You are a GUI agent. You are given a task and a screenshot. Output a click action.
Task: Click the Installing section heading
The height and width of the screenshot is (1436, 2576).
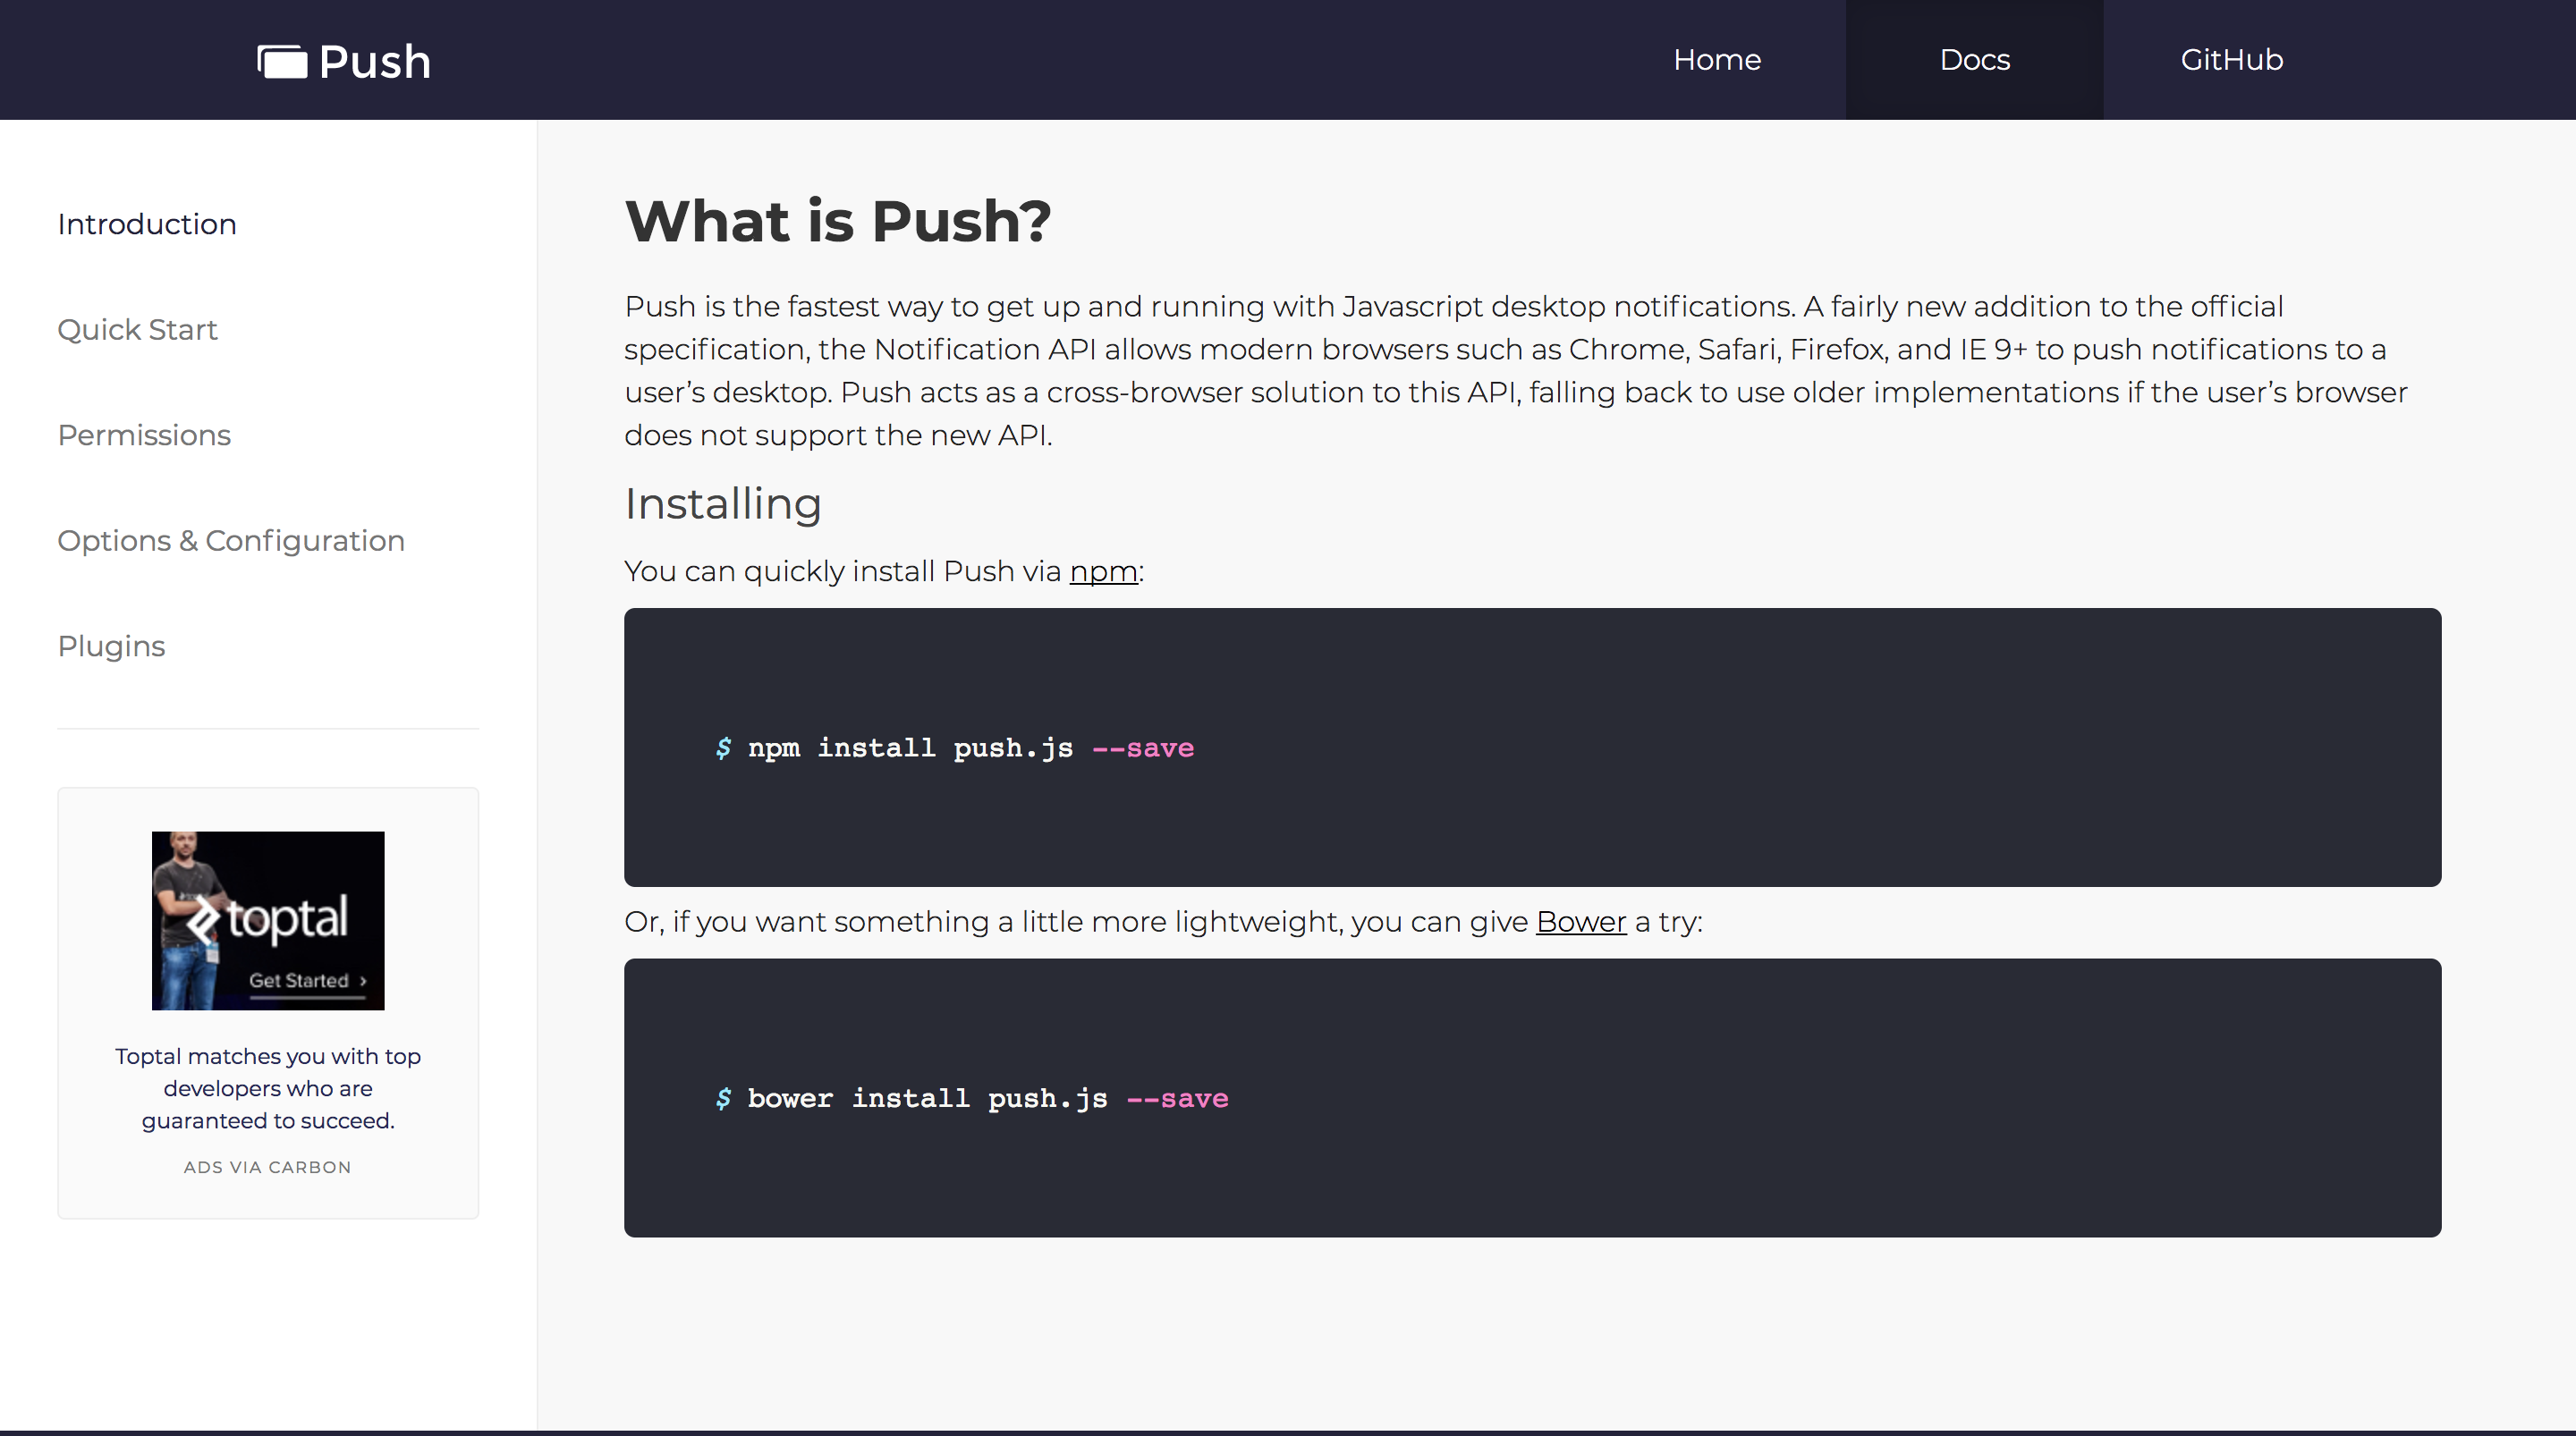point(722,504)
